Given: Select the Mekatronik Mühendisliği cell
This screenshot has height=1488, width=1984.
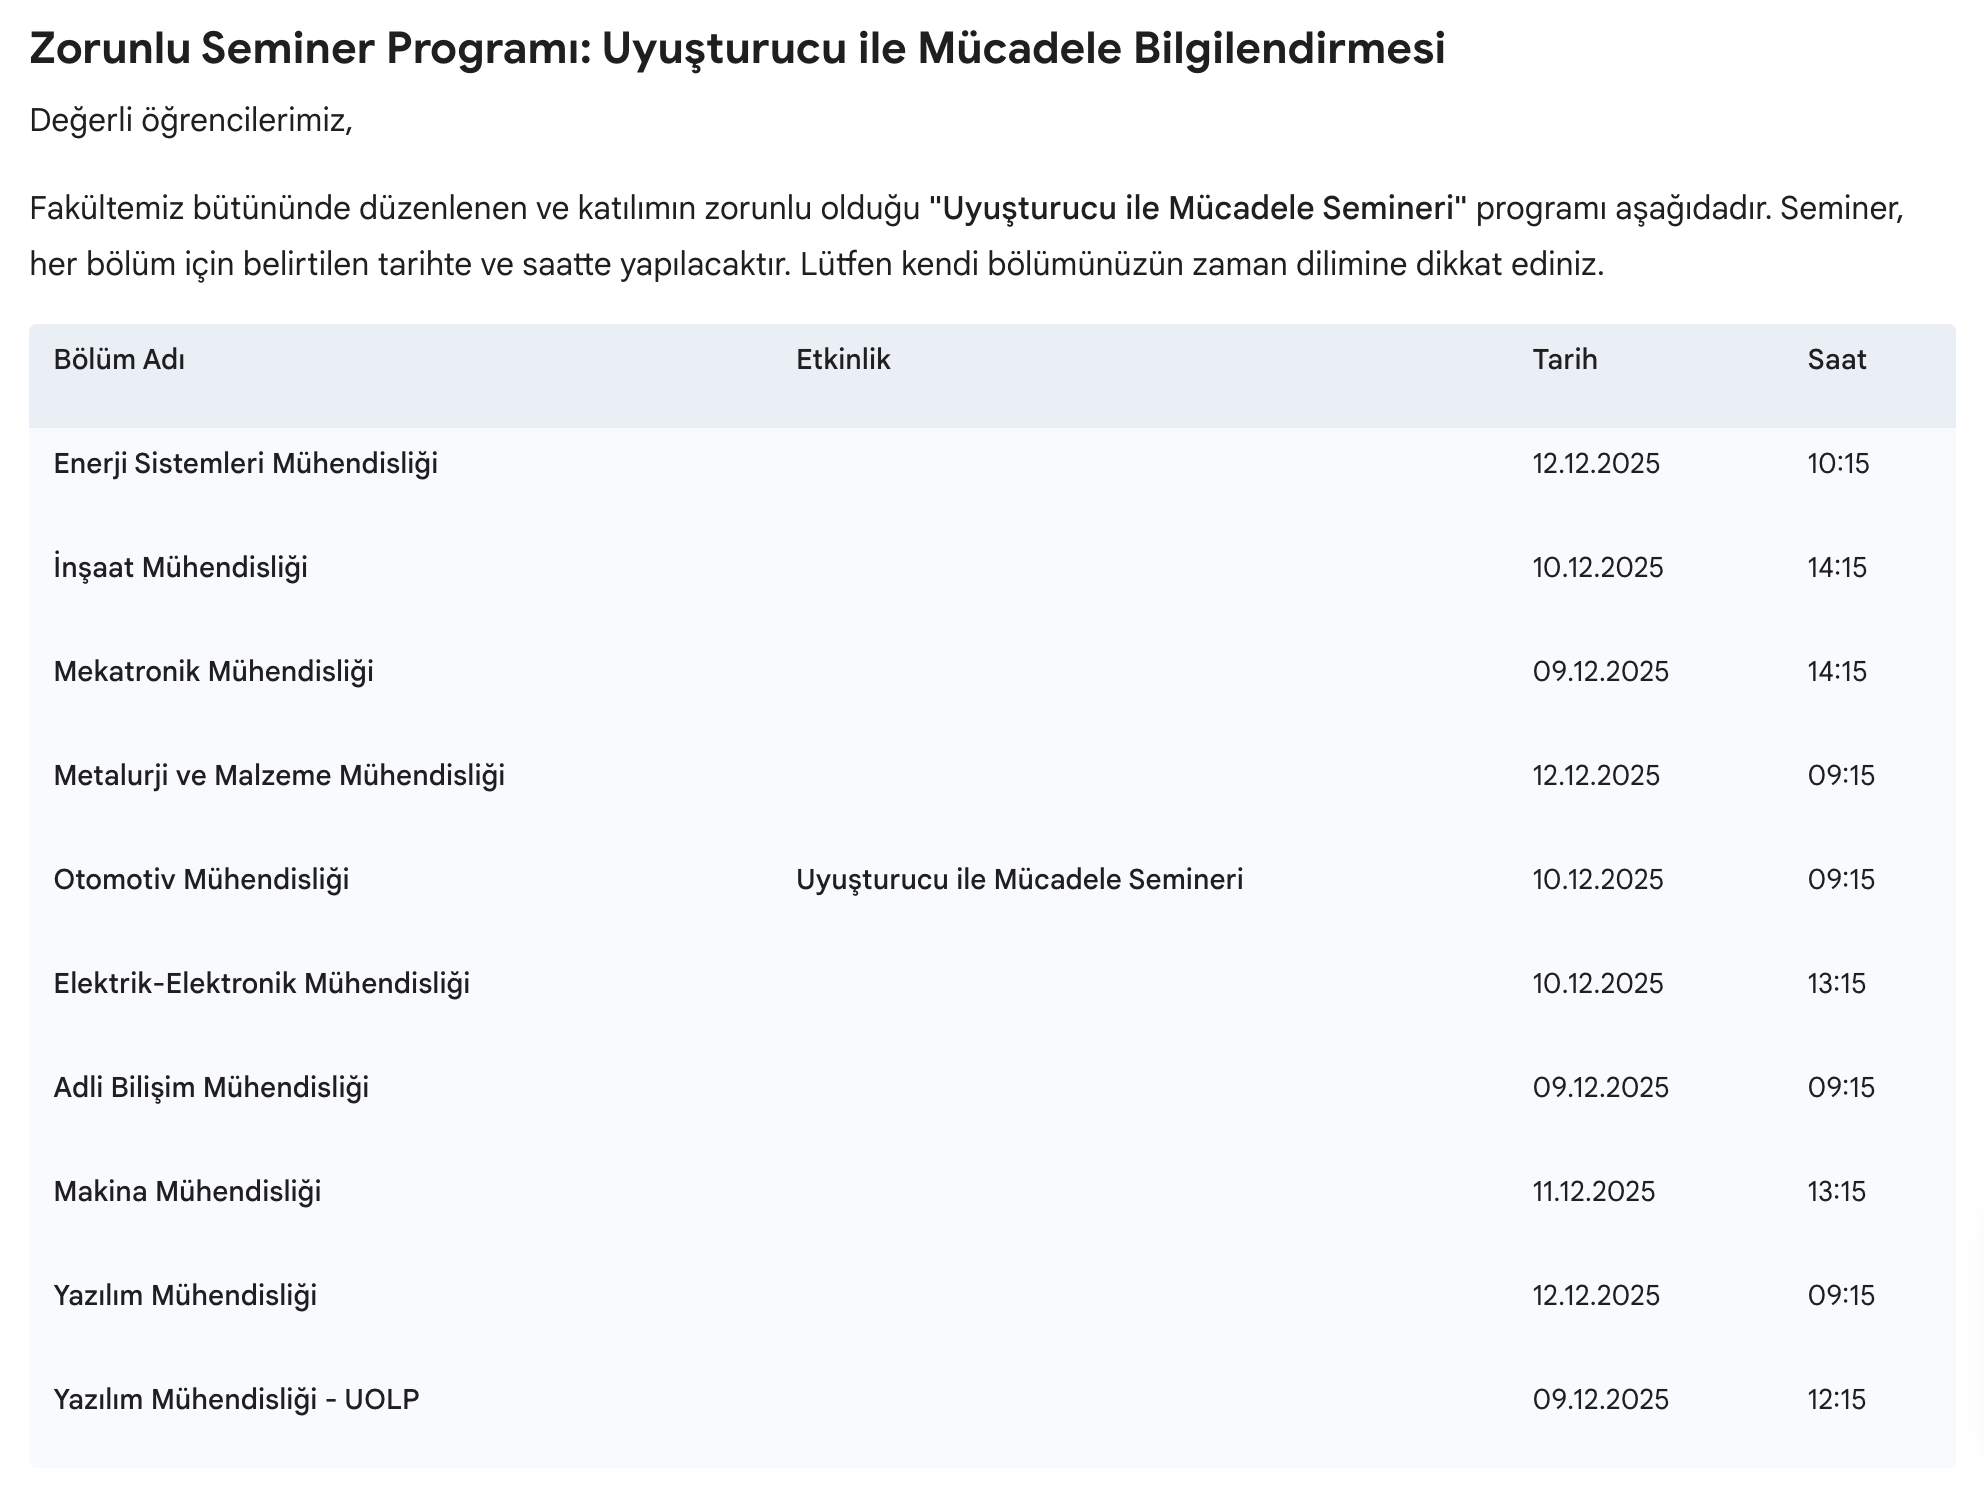Looking at the screenshot, I should pos(214,672).
